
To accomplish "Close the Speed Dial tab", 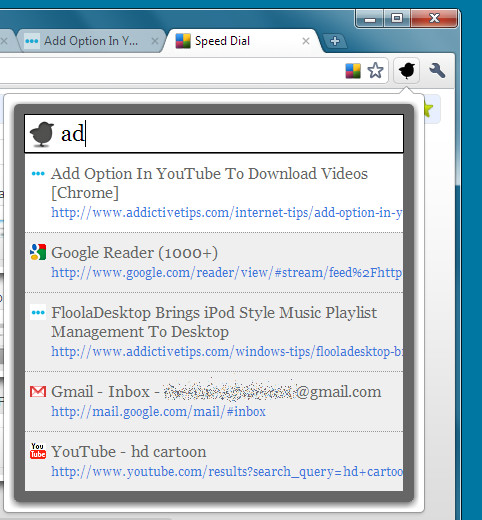I will point(306,41).
